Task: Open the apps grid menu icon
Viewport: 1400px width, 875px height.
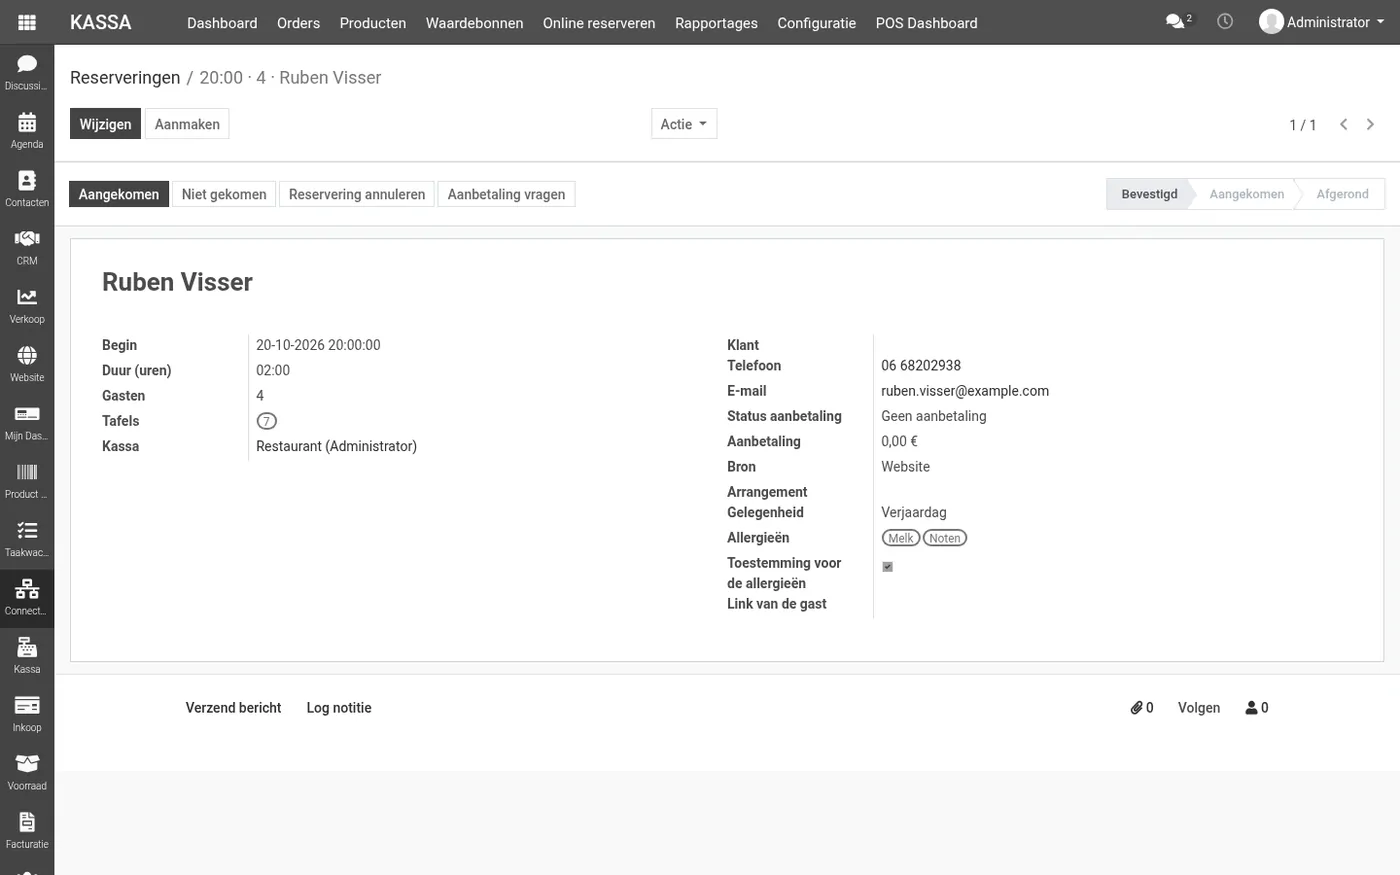Action: (27, 22)
